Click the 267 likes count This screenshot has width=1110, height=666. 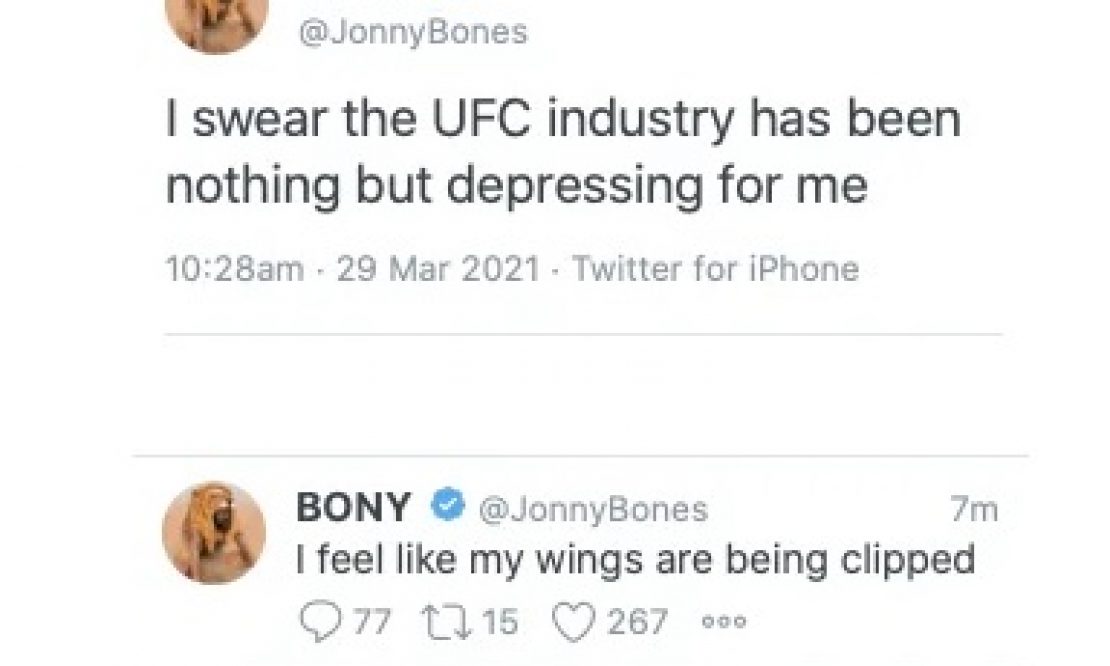click(x=637, y=622)
